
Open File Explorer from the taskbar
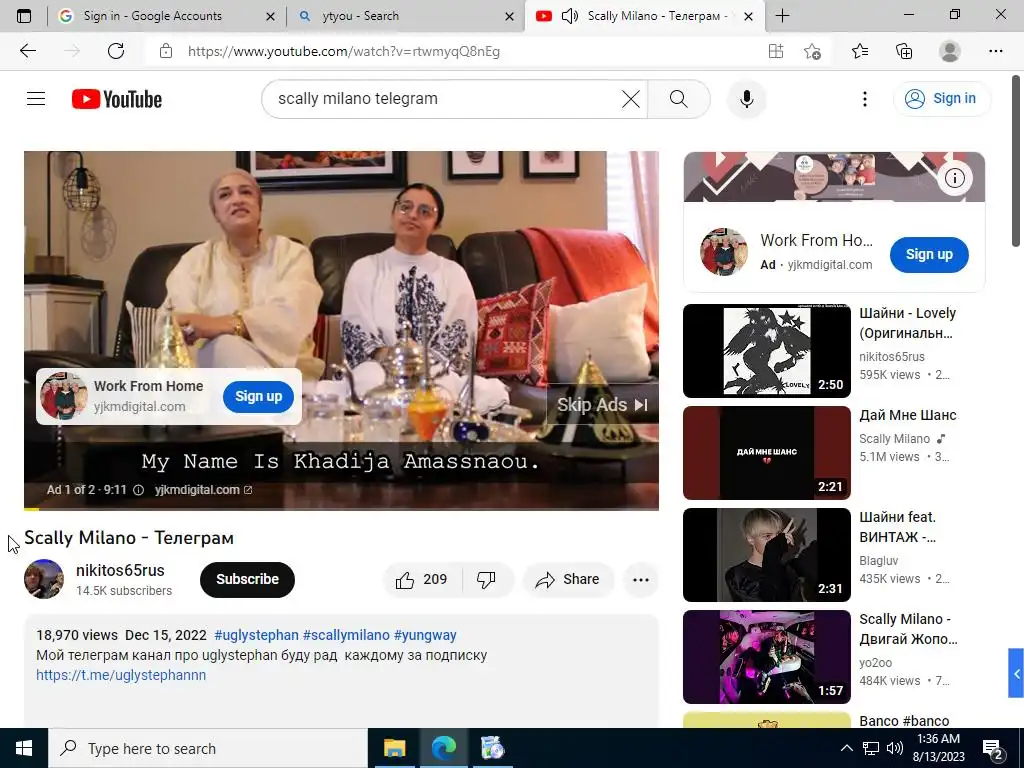[394, 748]
